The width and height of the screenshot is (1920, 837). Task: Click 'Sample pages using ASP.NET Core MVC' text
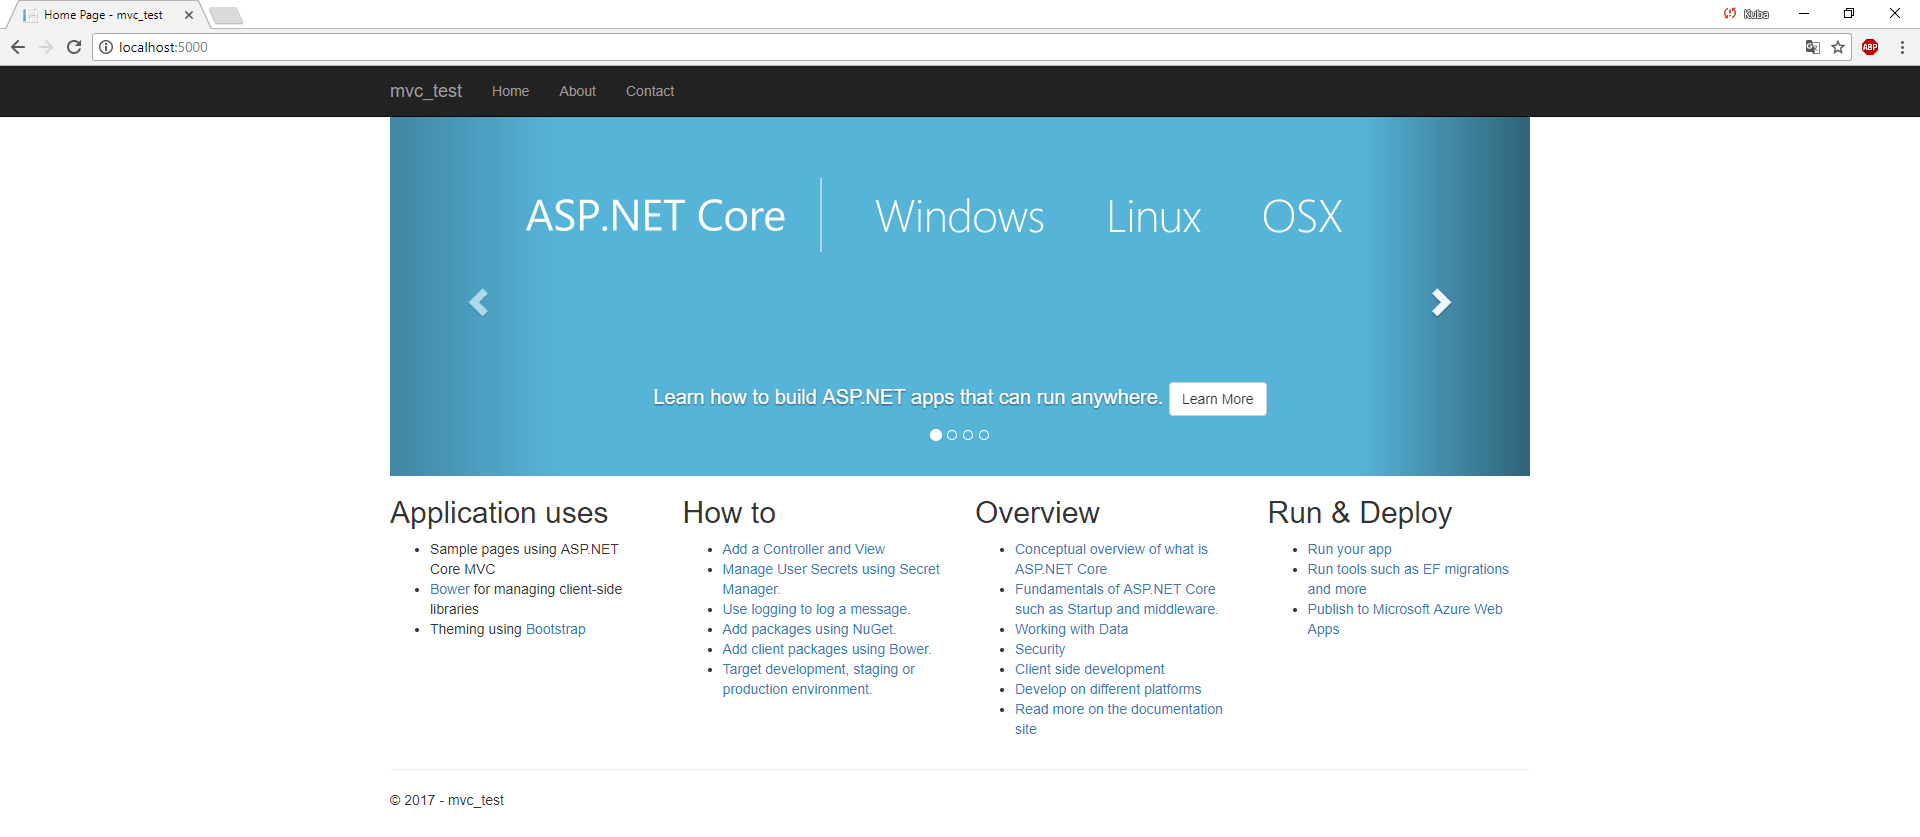pyautogui.click(x=524, y=559)
